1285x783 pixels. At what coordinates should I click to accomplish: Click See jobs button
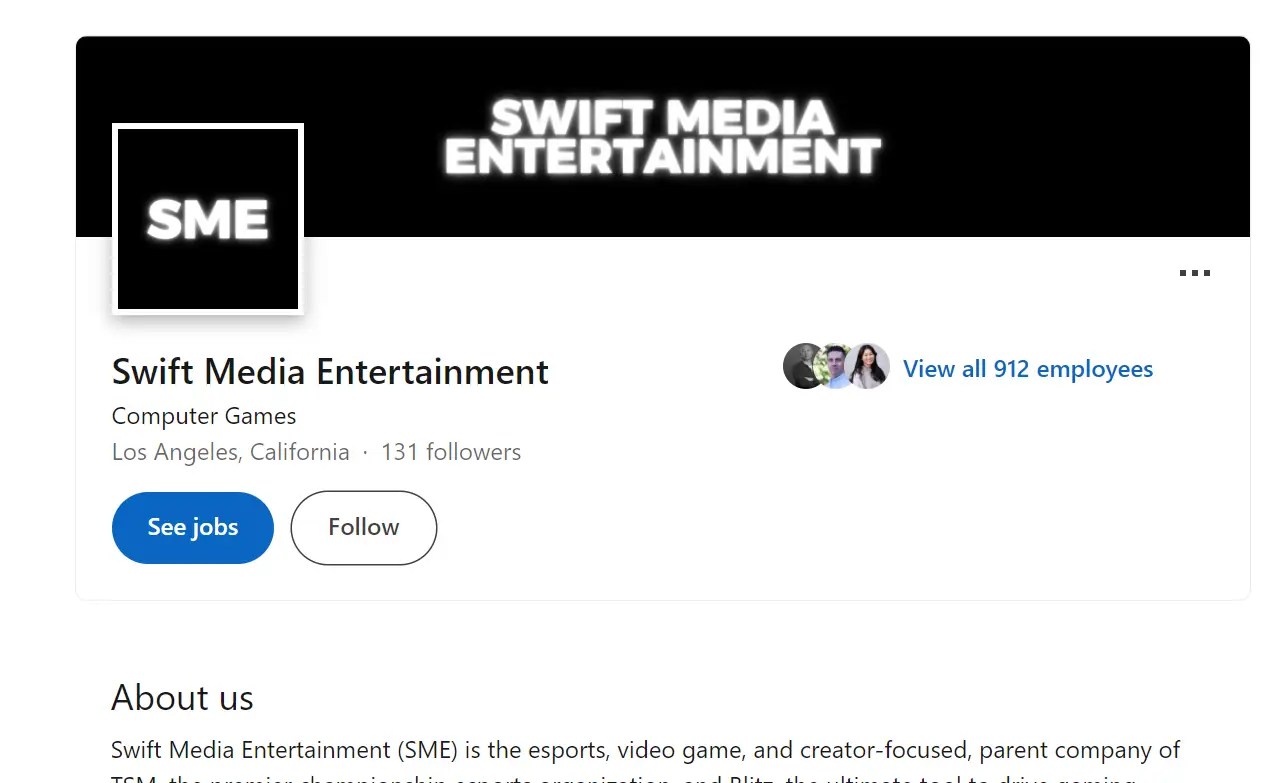click(192, 527)
